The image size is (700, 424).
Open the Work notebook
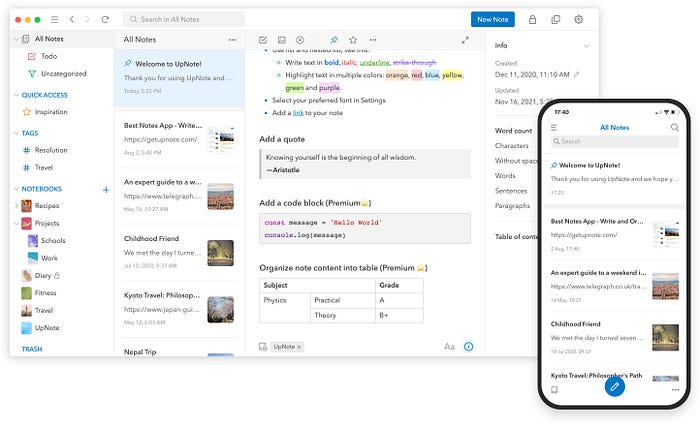click(x=49, y=258)
